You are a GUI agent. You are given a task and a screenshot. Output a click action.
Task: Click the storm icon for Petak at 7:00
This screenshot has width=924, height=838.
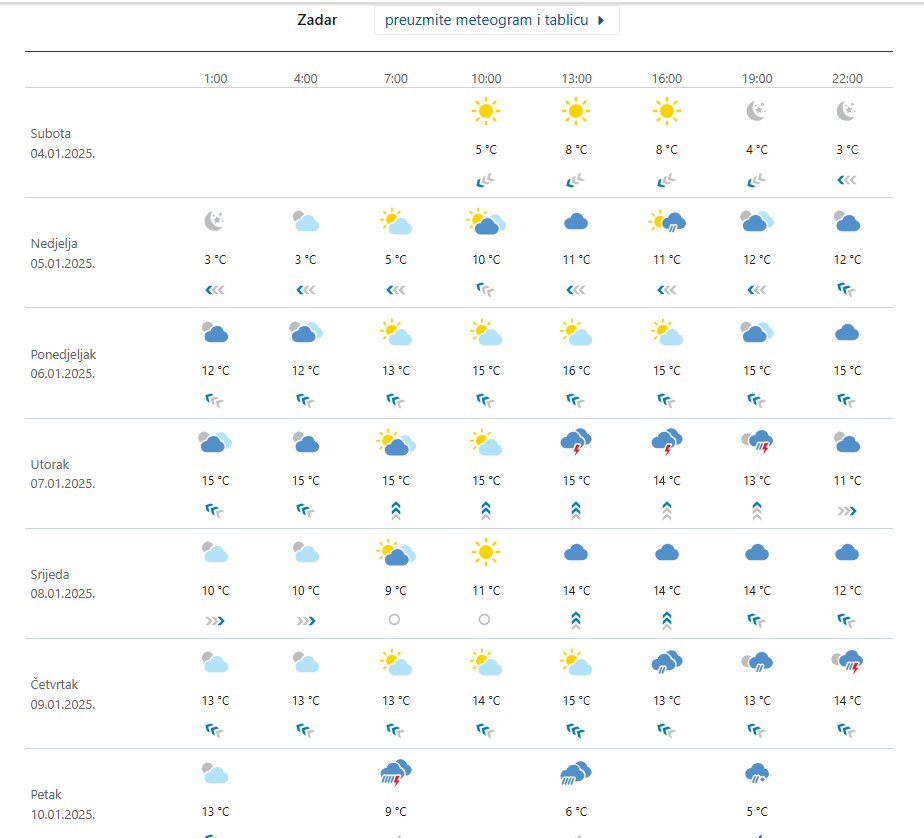click(396, 771)
